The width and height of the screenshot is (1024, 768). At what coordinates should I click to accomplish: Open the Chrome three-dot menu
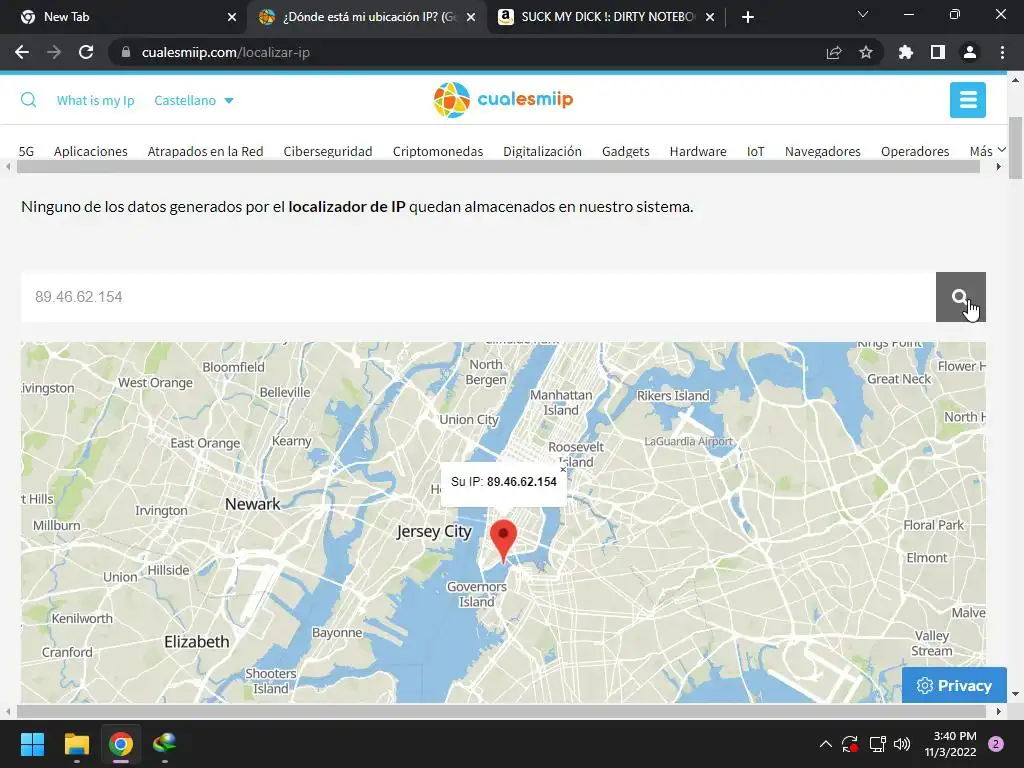pos(1002,52)
